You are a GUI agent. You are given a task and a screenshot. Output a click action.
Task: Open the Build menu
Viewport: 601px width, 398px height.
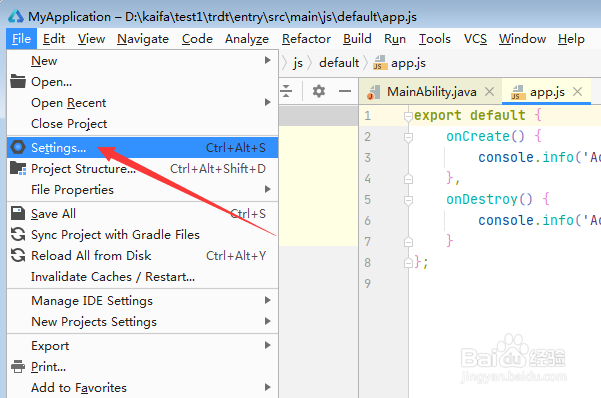[x=357, y=39]
